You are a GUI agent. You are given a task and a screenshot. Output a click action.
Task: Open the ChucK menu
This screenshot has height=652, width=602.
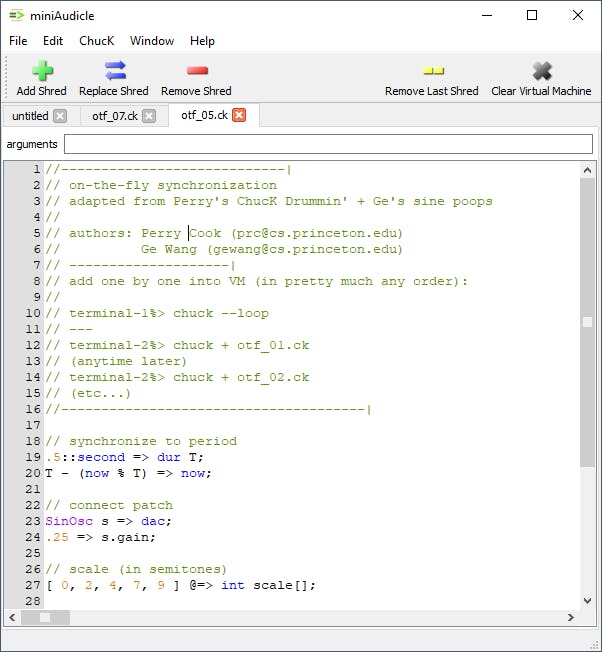(96, 41)
